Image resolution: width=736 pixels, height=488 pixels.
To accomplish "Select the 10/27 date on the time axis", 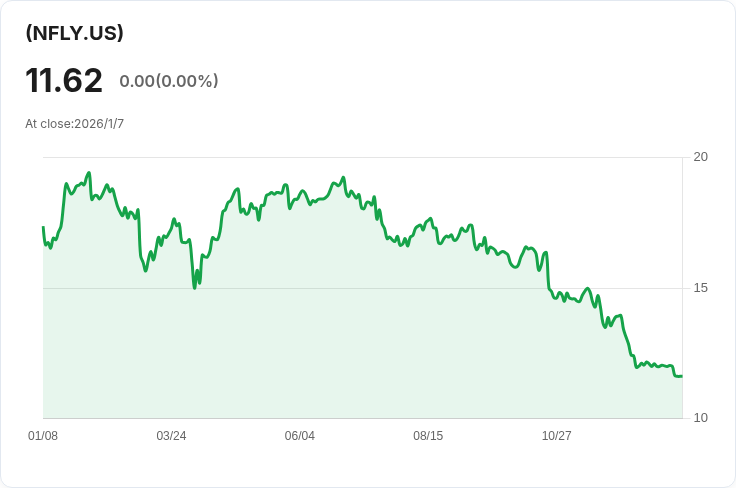I will [x=556, y=436].
